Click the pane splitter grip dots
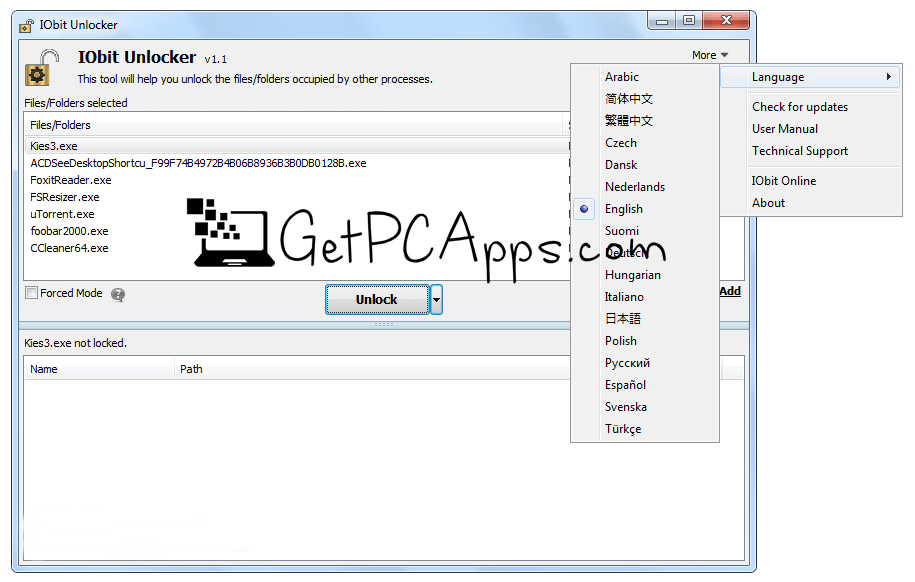Screen dimensions: 915x582 [x=383, y=325]
